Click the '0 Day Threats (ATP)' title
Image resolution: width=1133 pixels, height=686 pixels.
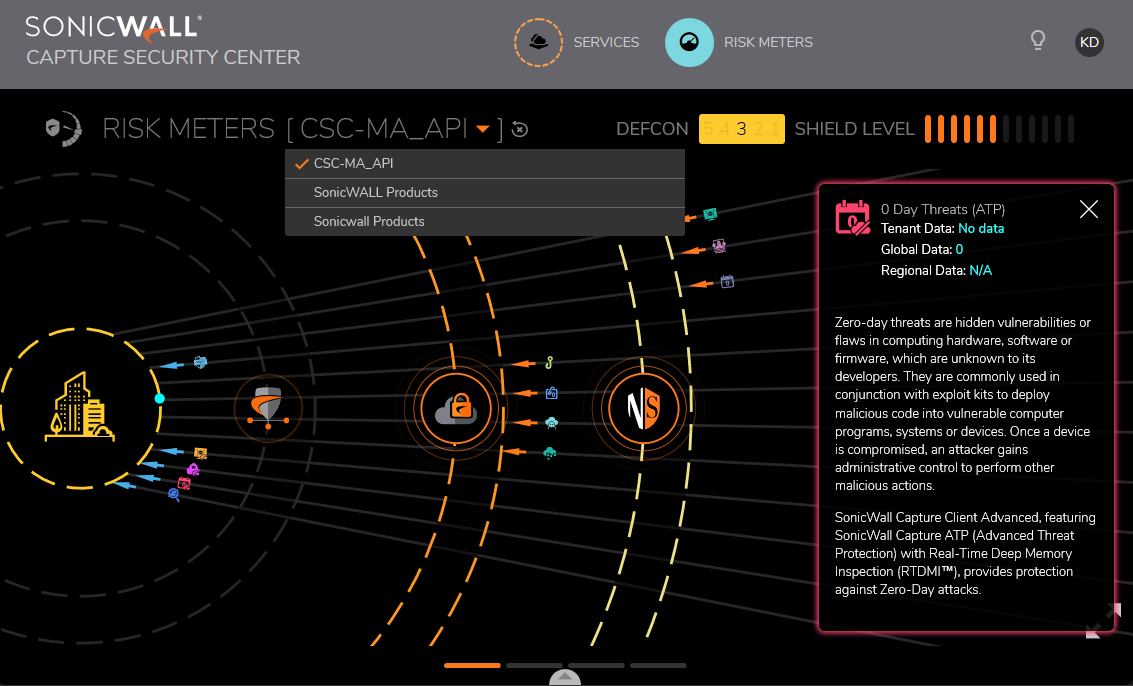click(x=943, y=209)
